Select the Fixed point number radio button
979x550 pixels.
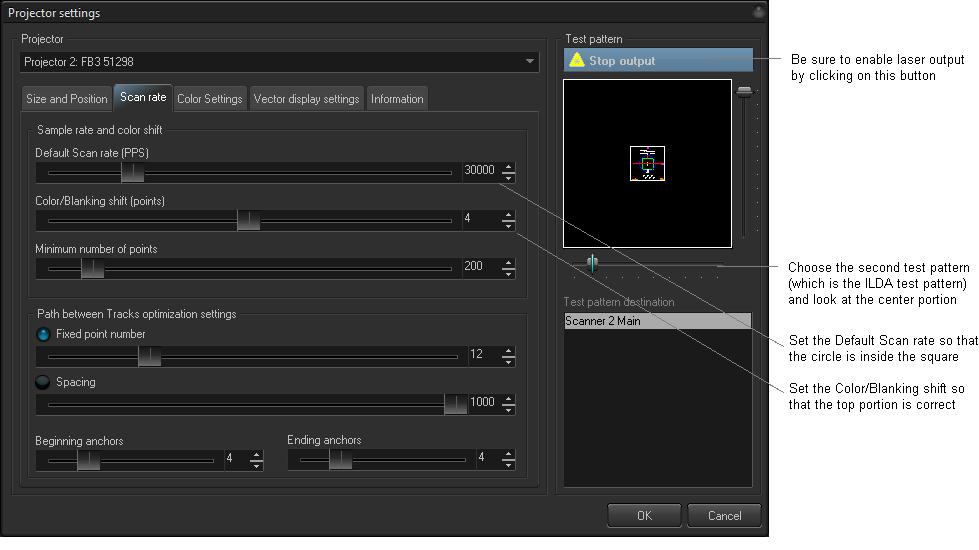[x=43, y=335]
